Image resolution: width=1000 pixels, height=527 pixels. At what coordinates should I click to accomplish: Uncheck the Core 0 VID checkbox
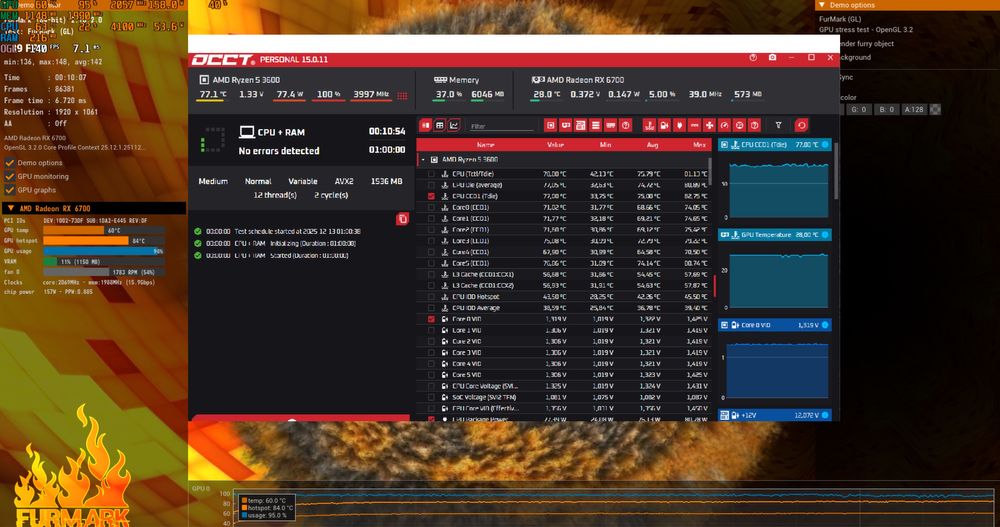coord(431,319)
